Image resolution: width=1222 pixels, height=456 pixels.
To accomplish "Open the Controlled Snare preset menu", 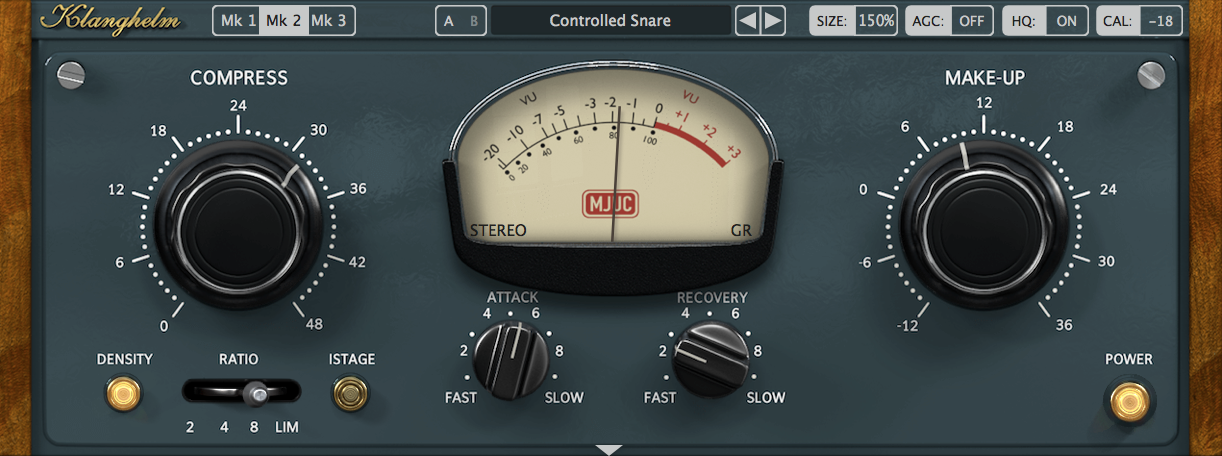I will click(x=610, y=20).
